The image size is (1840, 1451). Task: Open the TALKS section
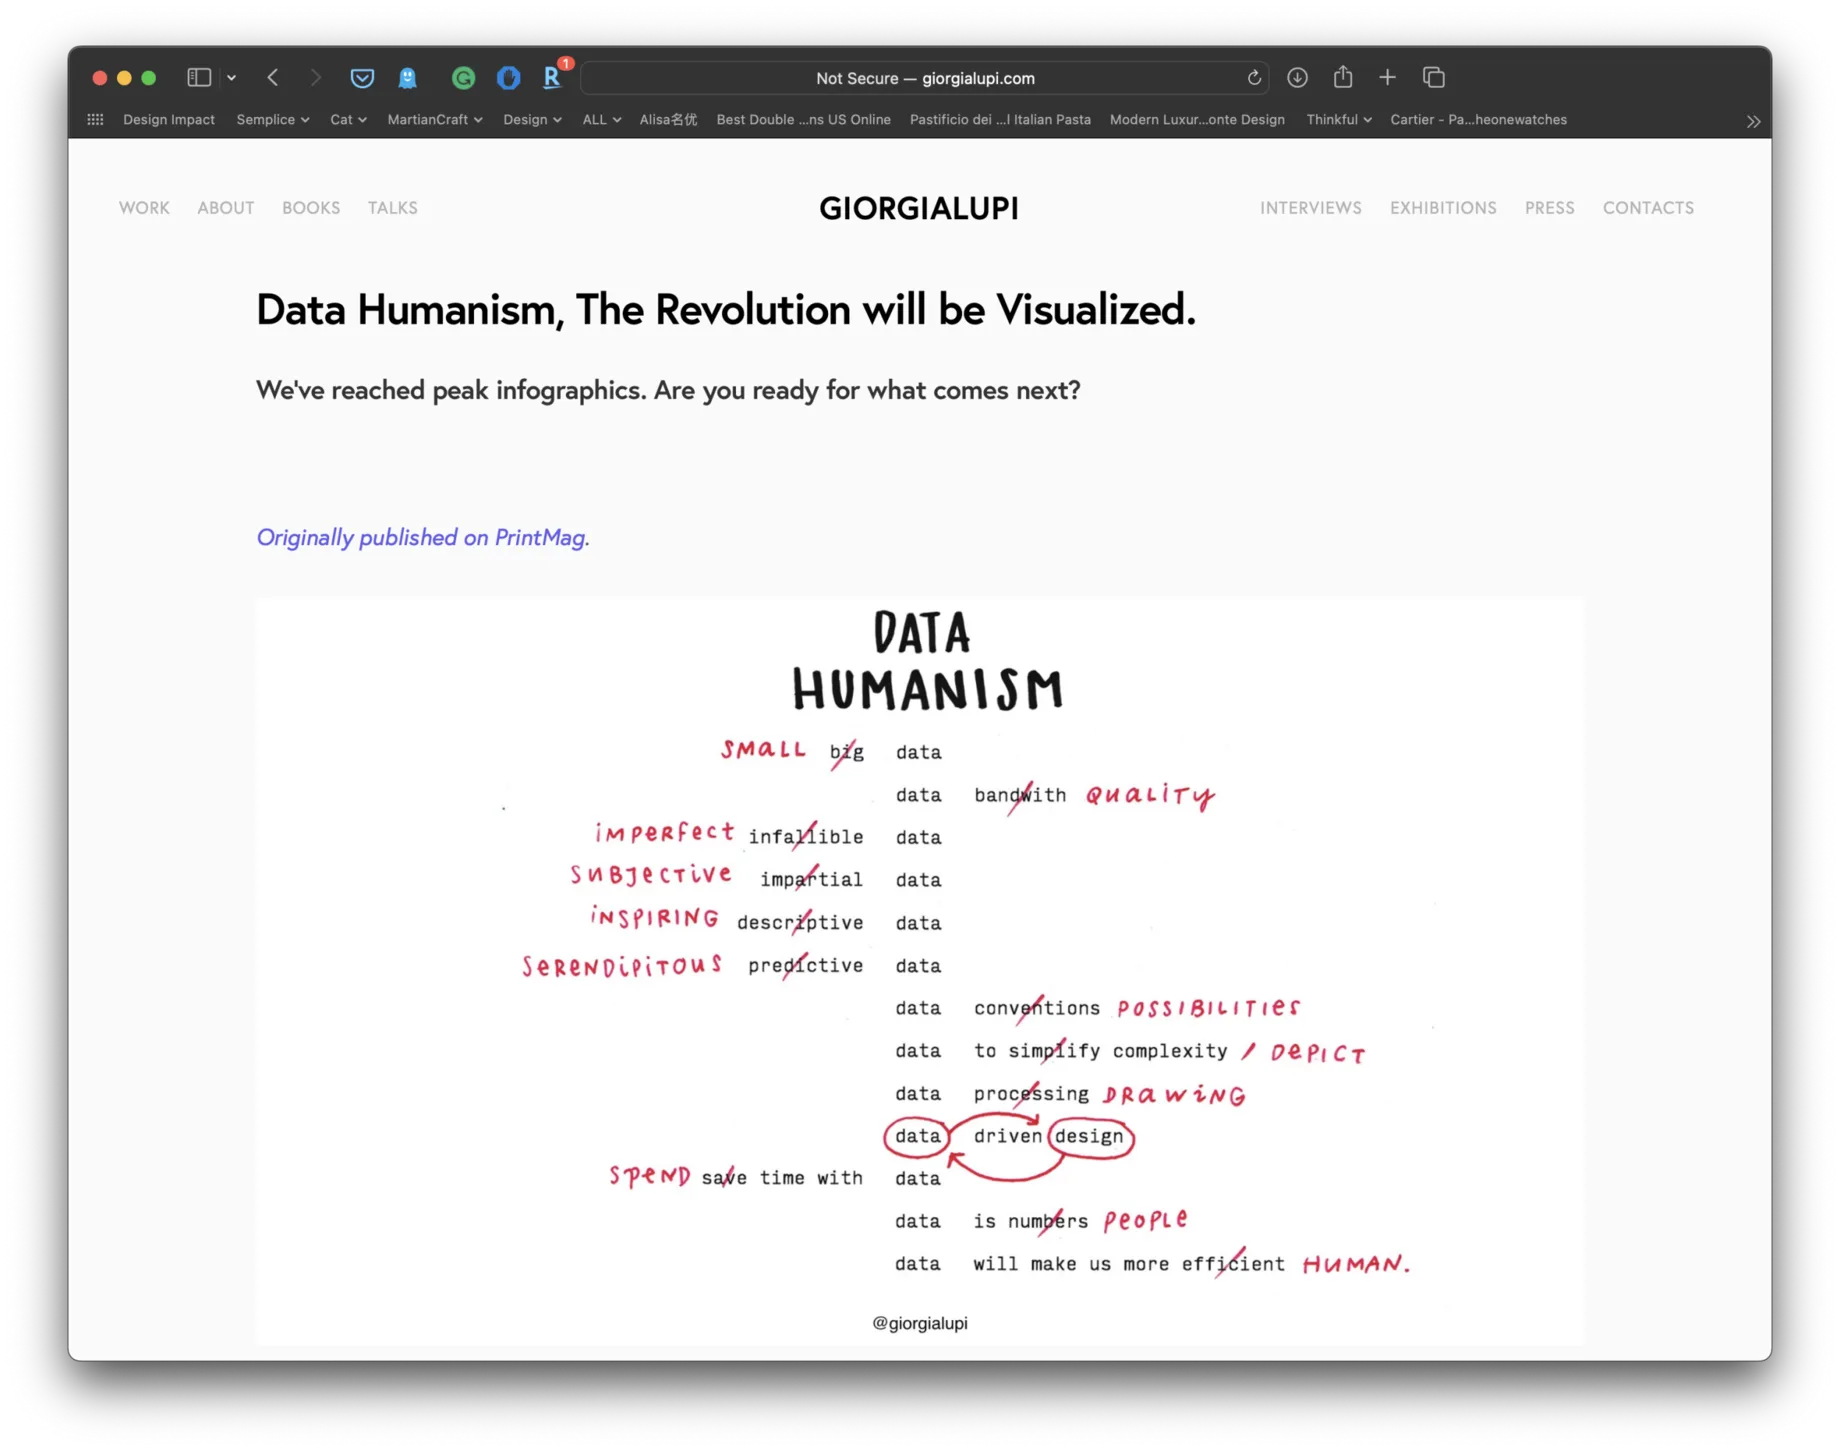[392, 208]
